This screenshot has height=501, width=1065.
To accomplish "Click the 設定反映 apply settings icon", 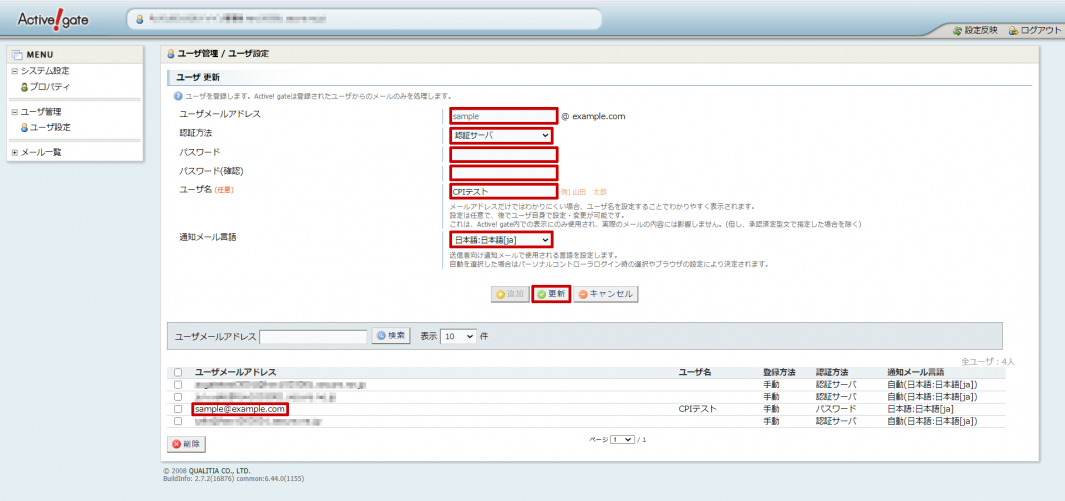I will [x=957, y=30].
